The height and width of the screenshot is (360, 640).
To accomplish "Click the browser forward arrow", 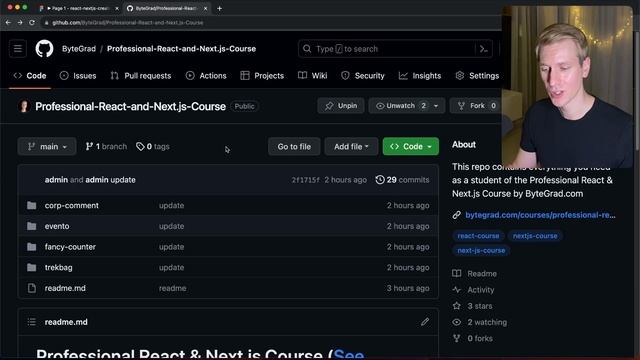I will [x=20, y=22].
